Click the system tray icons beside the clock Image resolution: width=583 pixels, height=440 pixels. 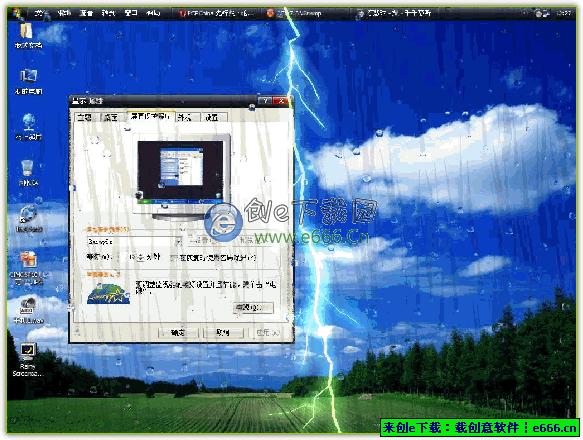pyautogui.click(x=542, y=13)
